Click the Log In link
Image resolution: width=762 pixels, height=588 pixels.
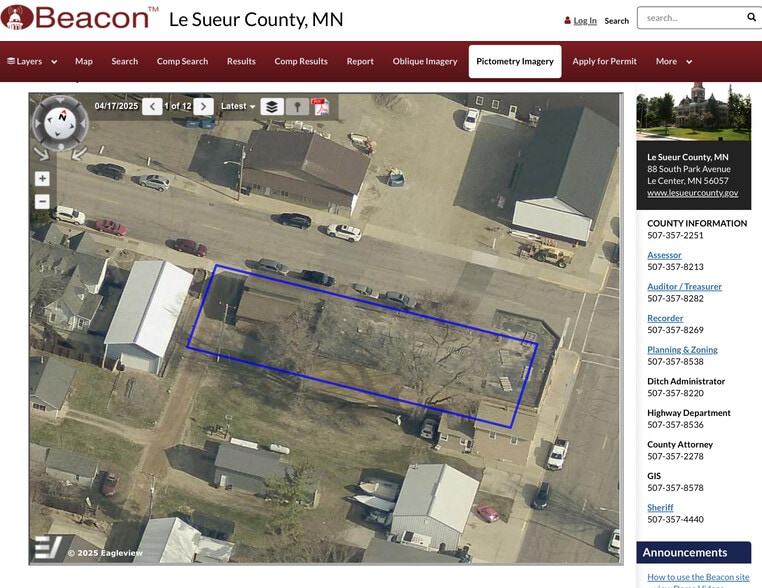tap(585, 20)
